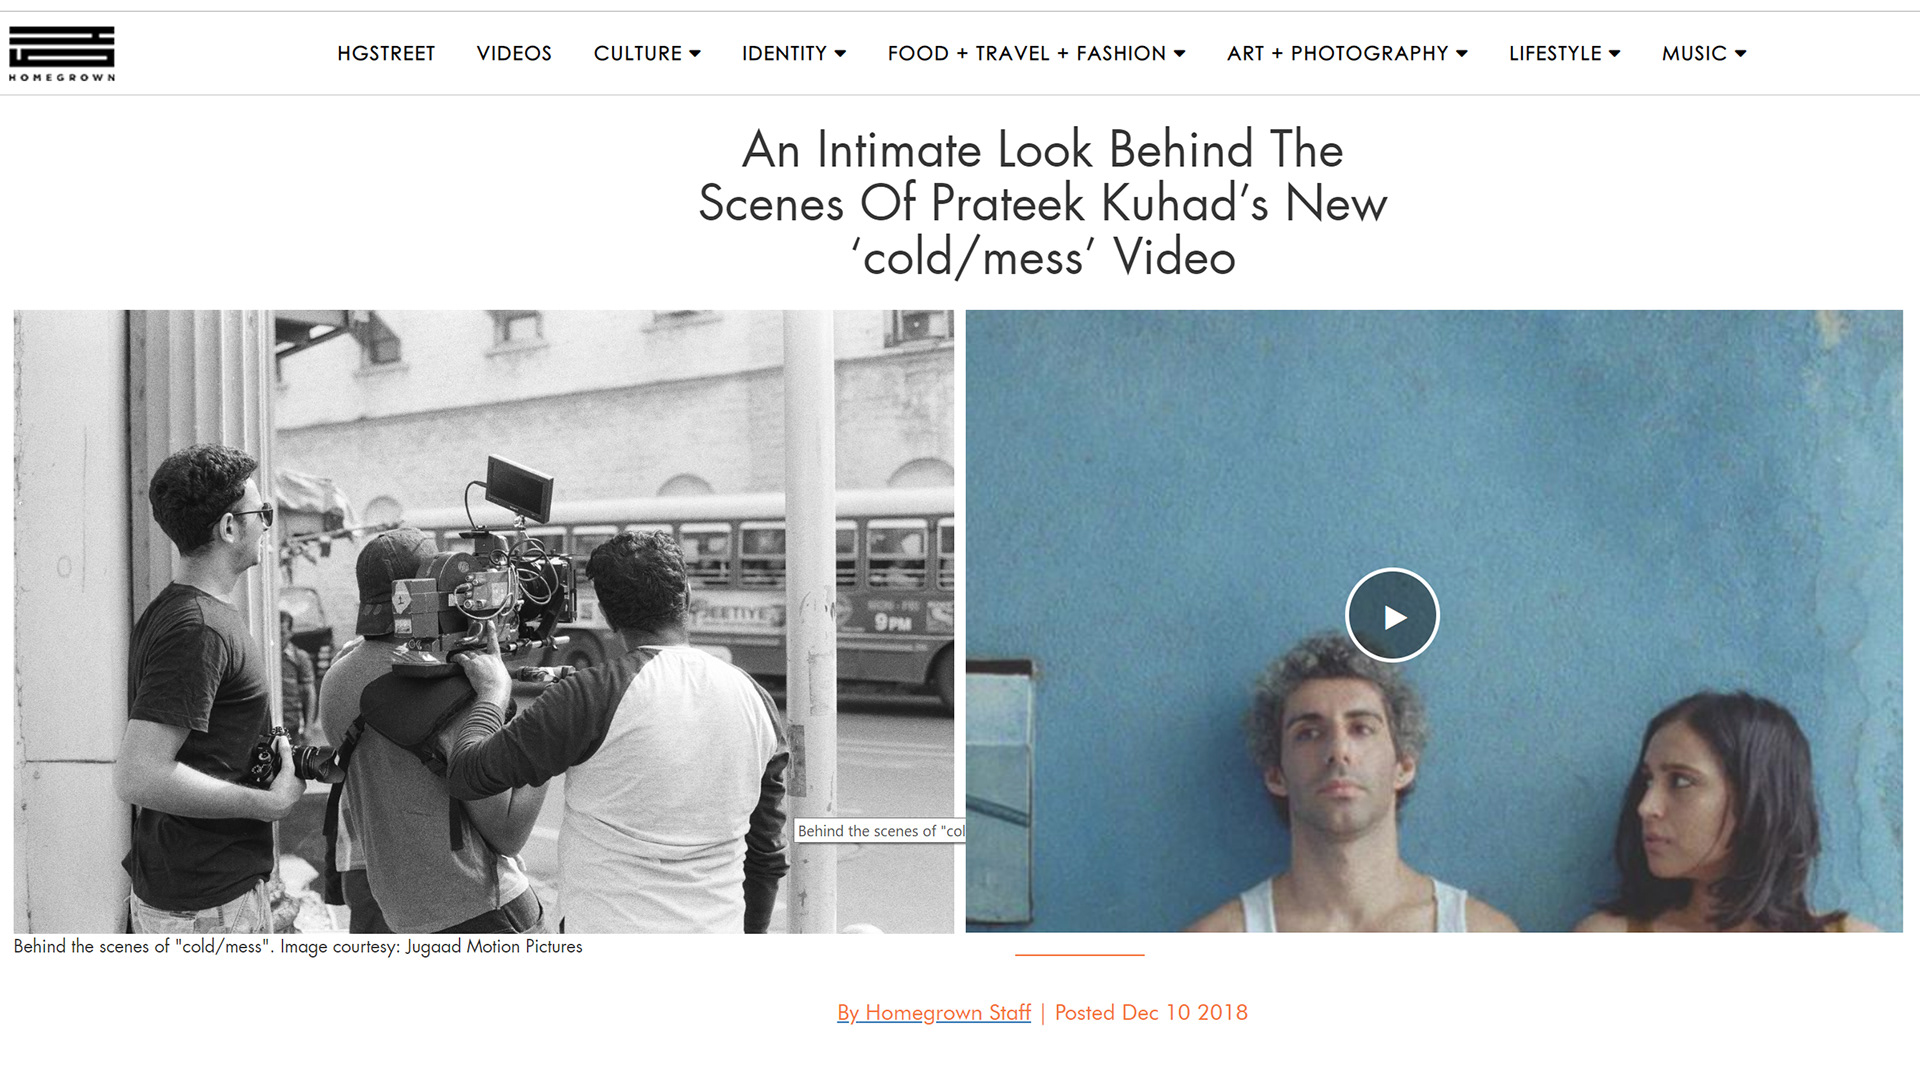The height and width of the screenshot is (1073, 1920).
Task: Expand the Art + Photography dropdown arrow
Action: point(1461,54)
